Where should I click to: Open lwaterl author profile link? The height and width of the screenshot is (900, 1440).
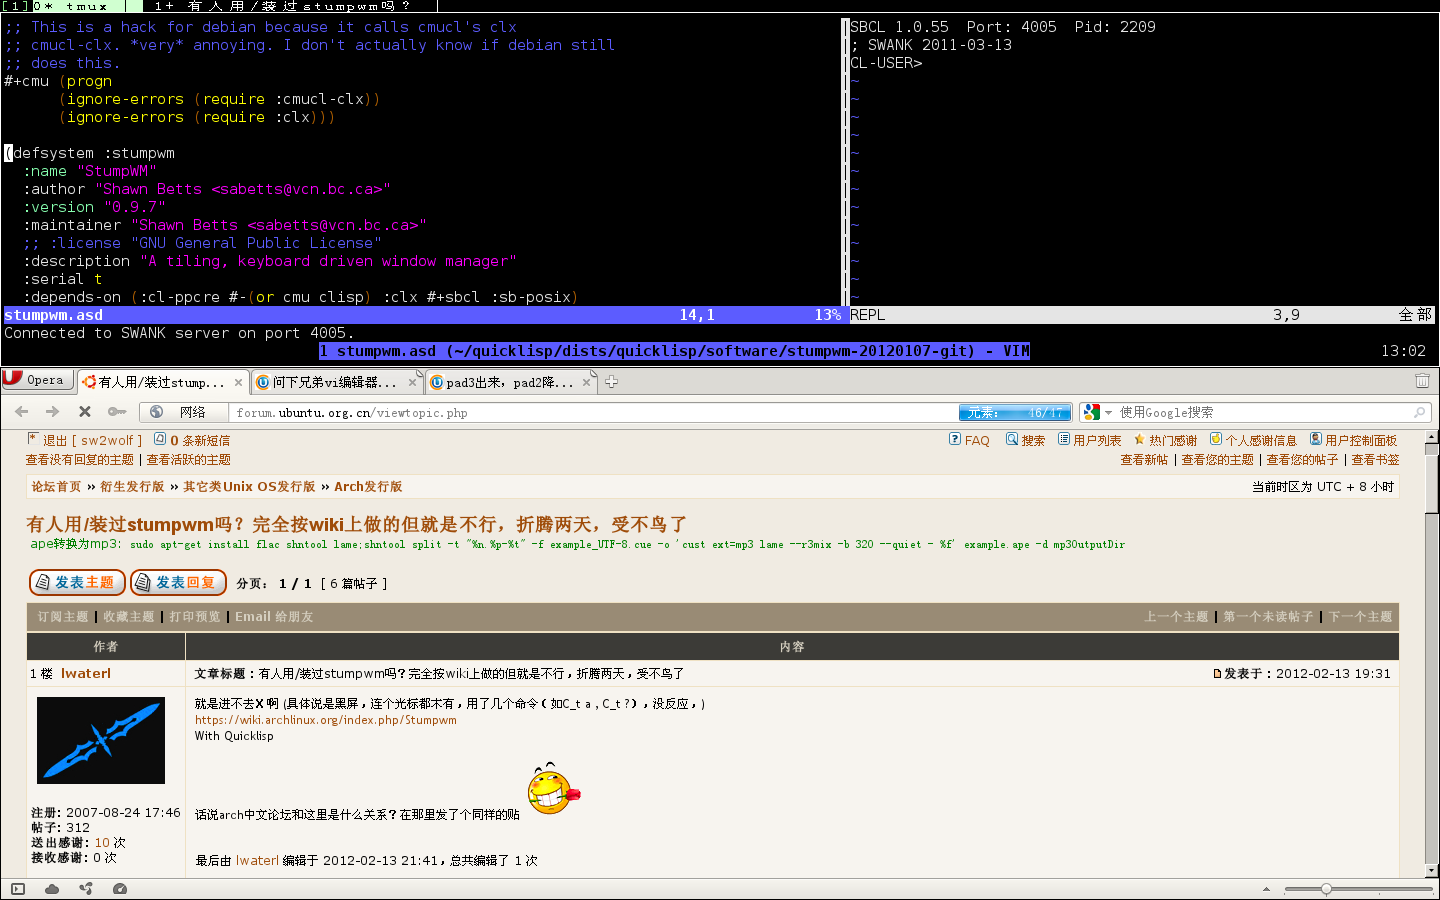[86, 674]
